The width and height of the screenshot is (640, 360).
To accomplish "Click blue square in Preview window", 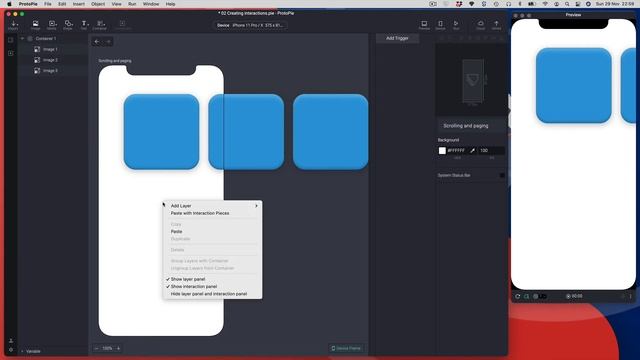I will pyautogui.click(x=573, y=85).
